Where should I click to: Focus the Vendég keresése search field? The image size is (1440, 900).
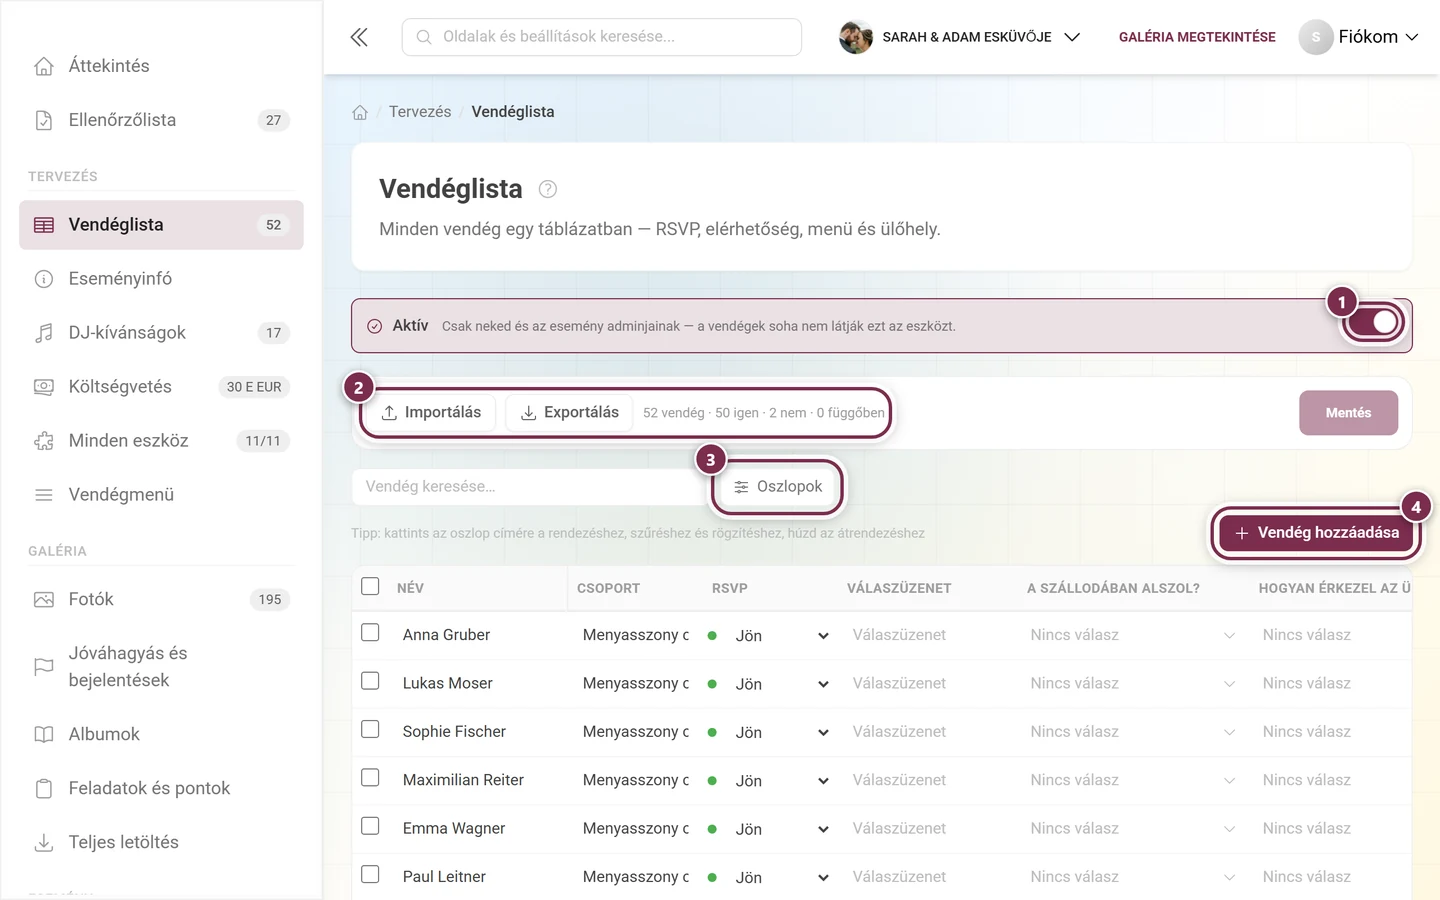530,487
